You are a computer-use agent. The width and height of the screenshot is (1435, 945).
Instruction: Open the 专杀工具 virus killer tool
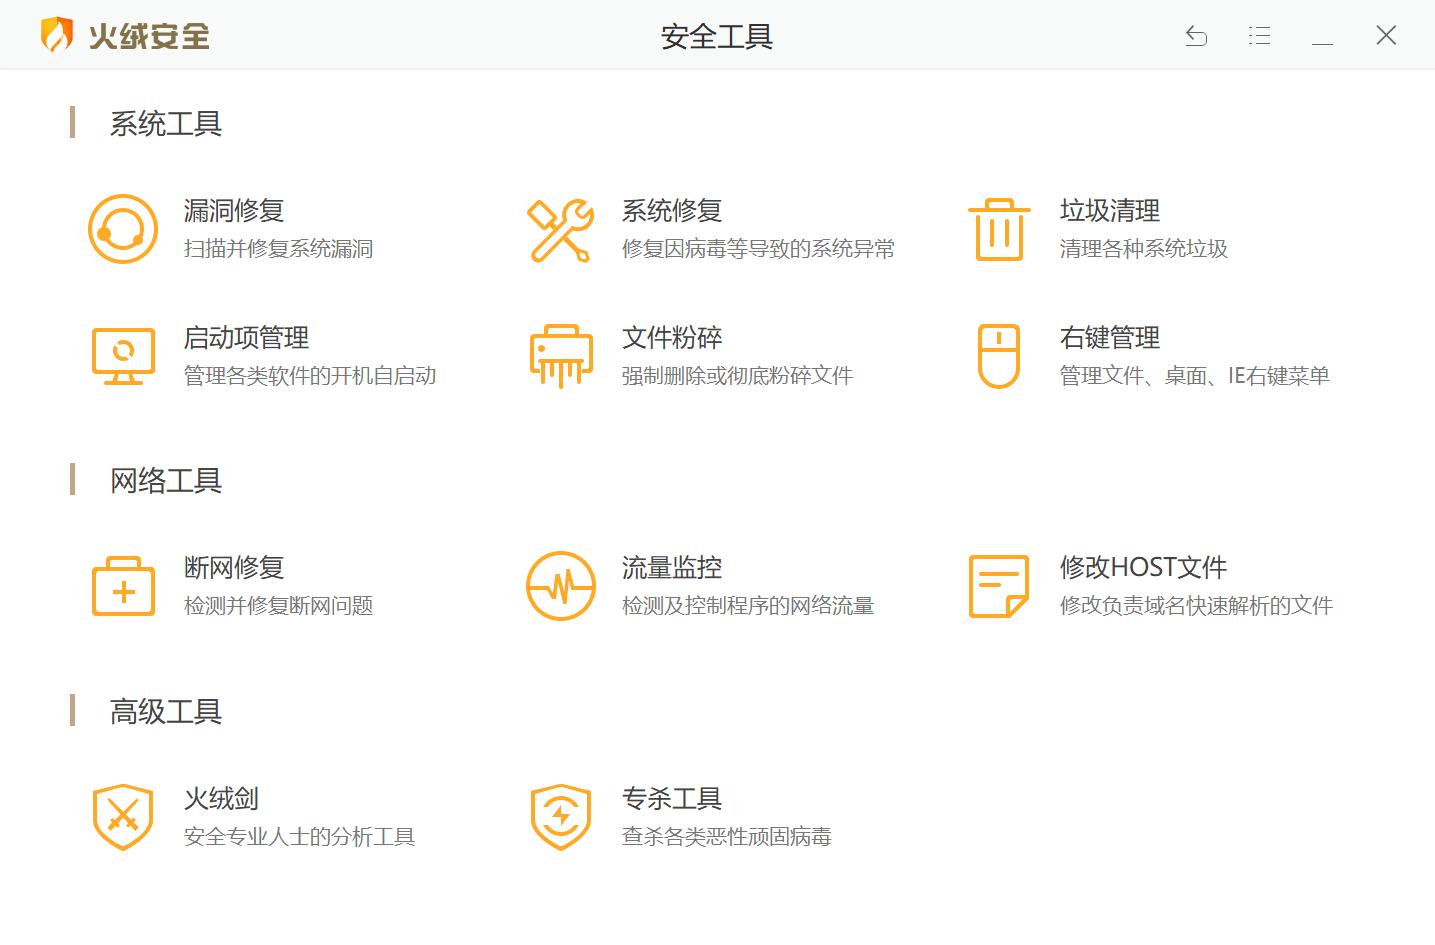tap(671, 798)
